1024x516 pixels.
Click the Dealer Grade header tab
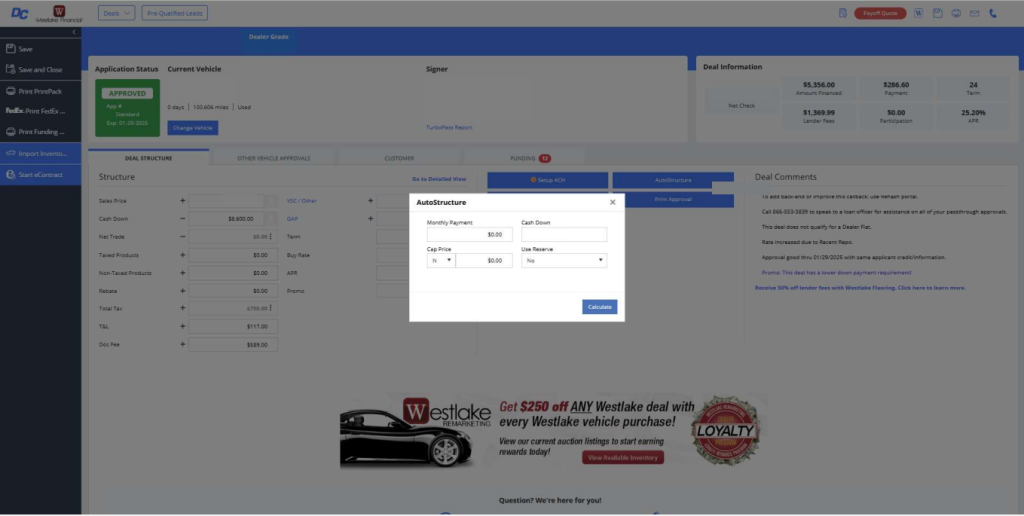pos(268,37)
